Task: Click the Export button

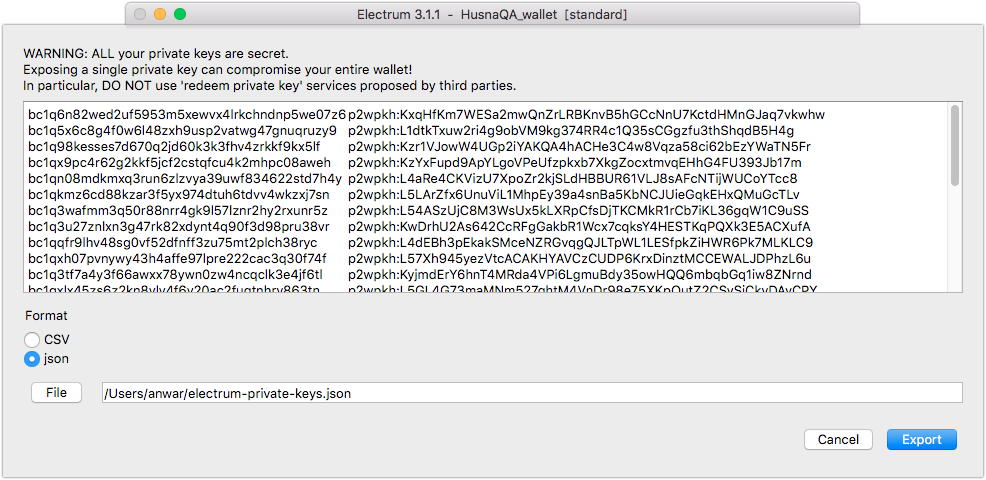Action: [921, 440]
